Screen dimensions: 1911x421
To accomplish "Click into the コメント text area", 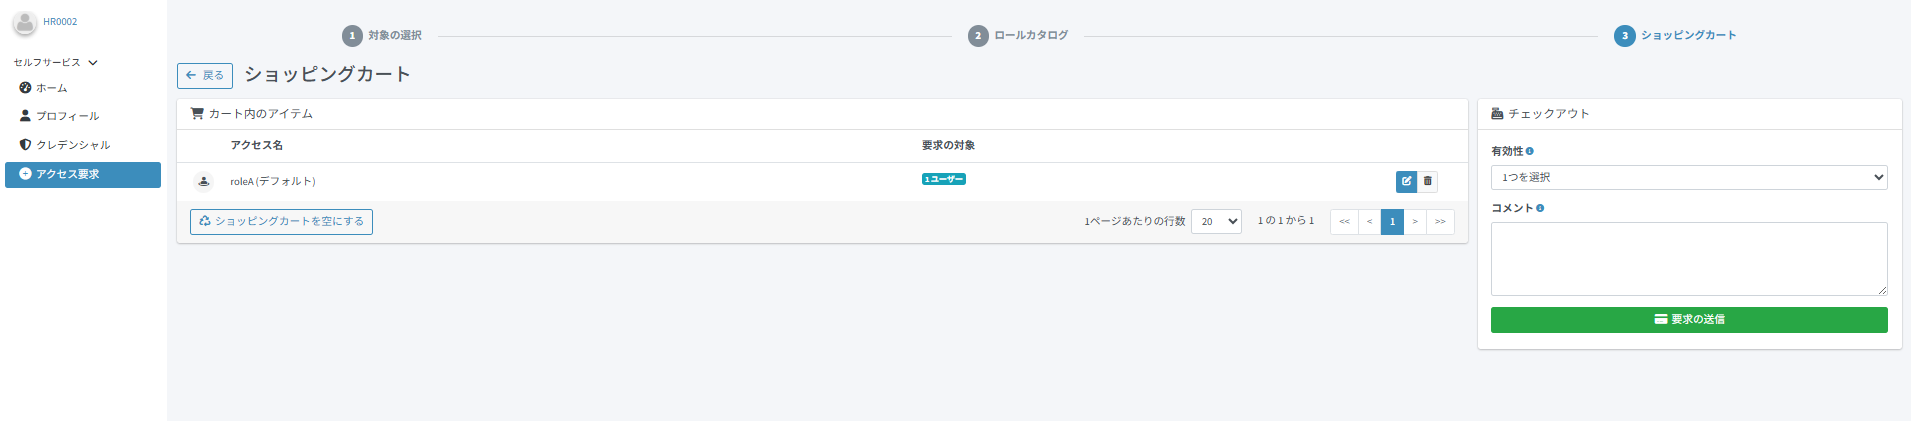I will (x=1689, y=259).
